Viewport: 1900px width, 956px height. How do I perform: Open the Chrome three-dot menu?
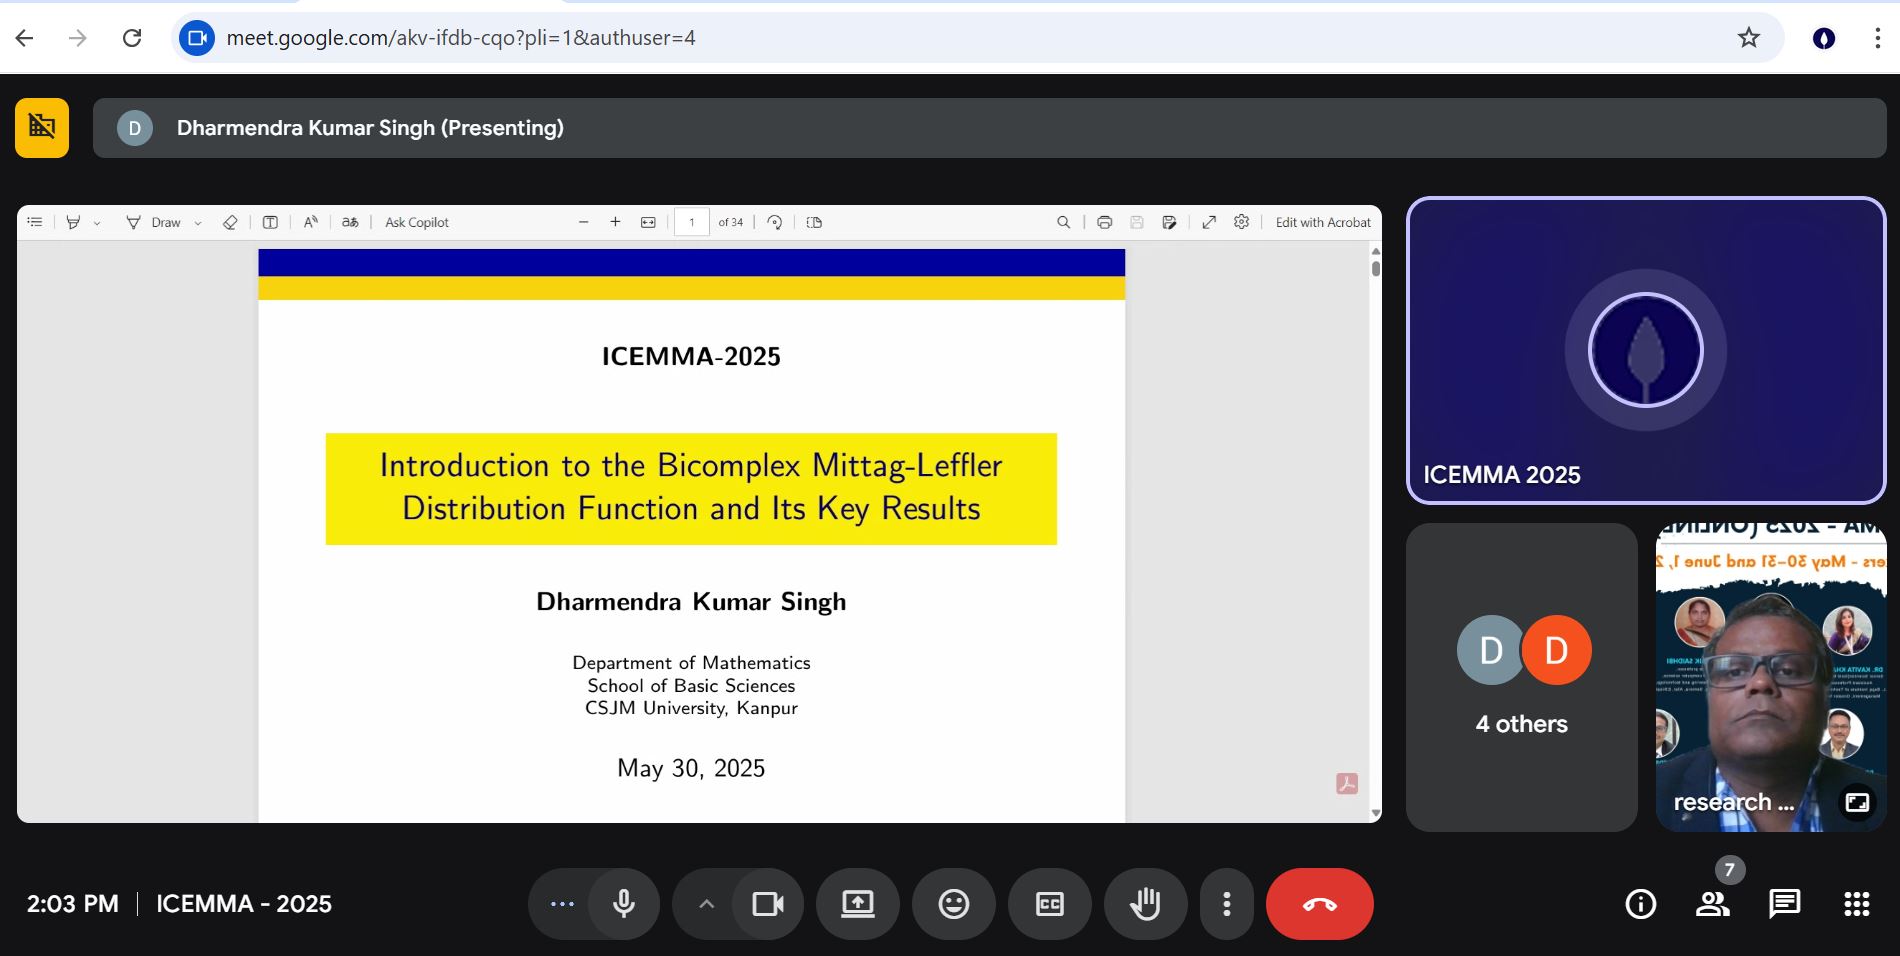(x=1877, y=38)
